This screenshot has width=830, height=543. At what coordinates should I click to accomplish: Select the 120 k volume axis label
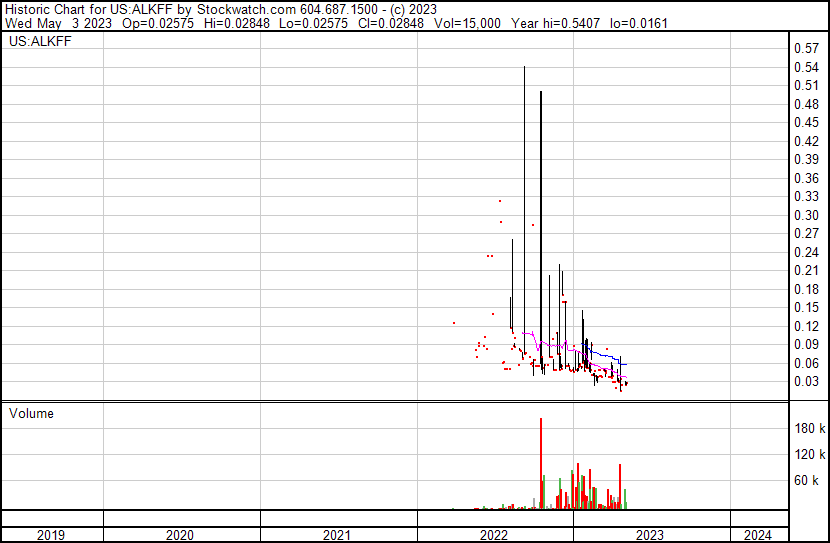[x=808, y=454]
